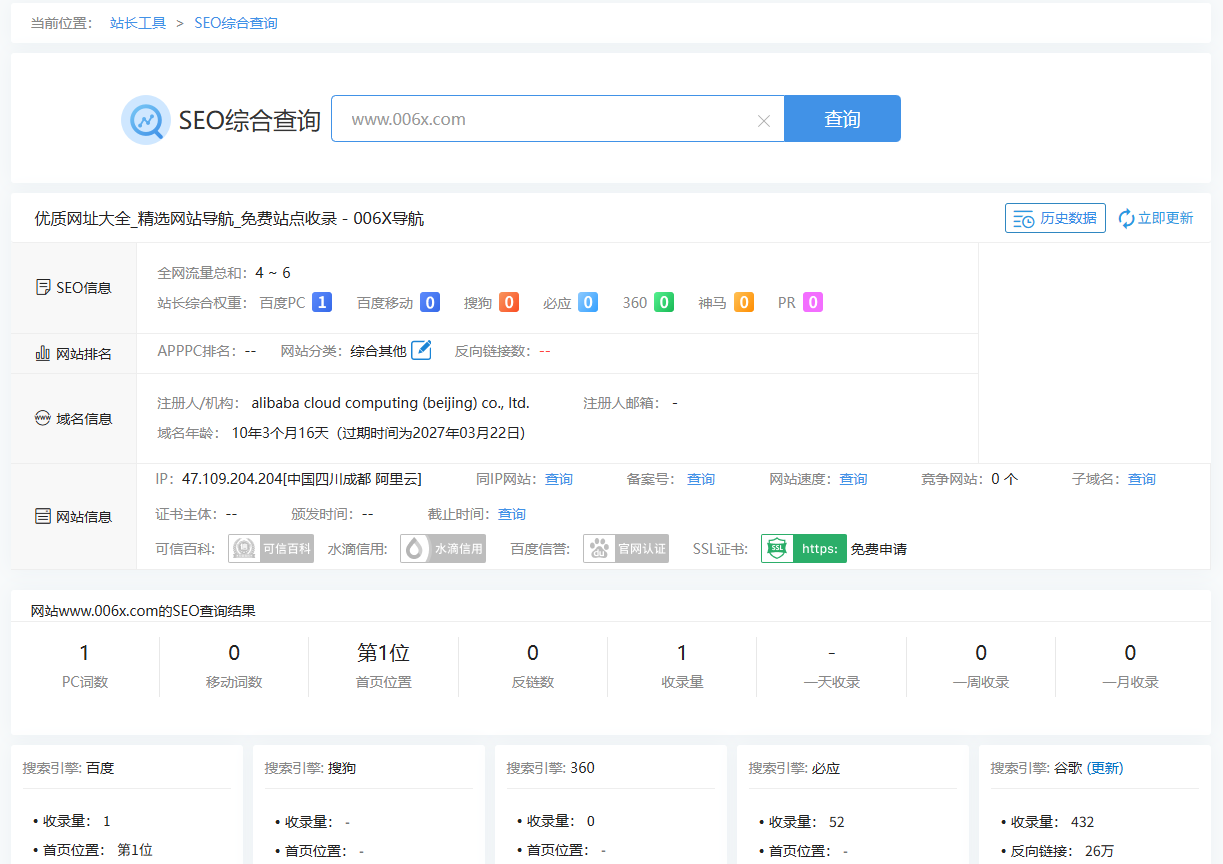Click the blue 查询 search button

[842, 119]
